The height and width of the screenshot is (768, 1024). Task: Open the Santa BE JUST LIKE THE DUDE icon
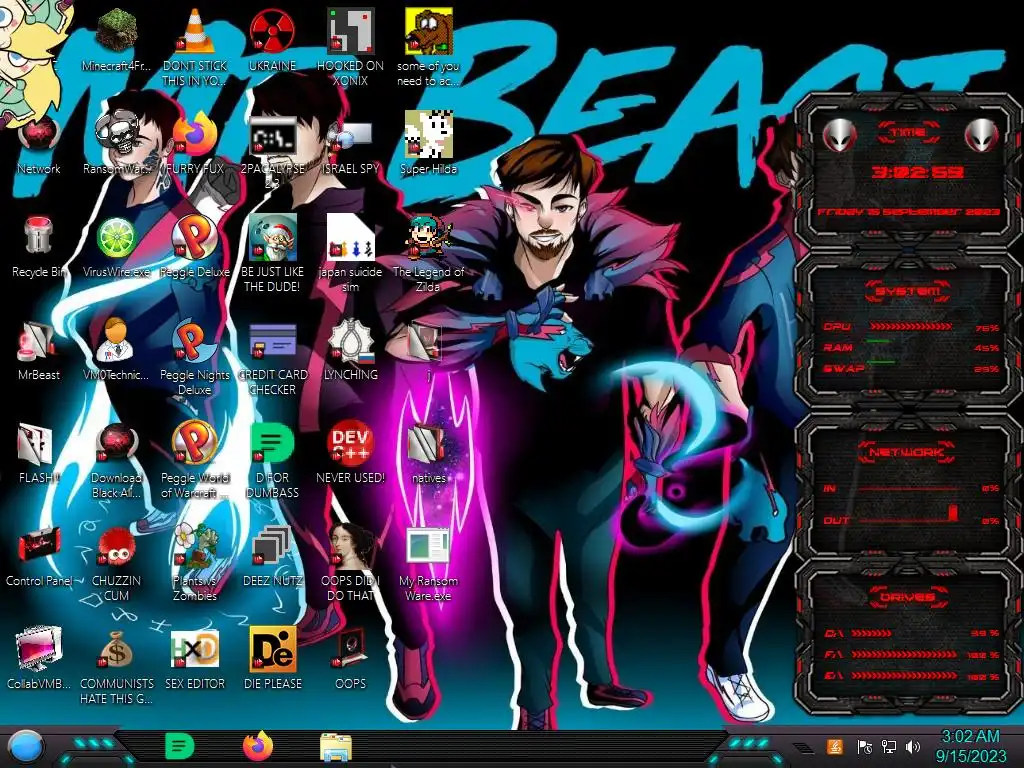tap(272, 236)
